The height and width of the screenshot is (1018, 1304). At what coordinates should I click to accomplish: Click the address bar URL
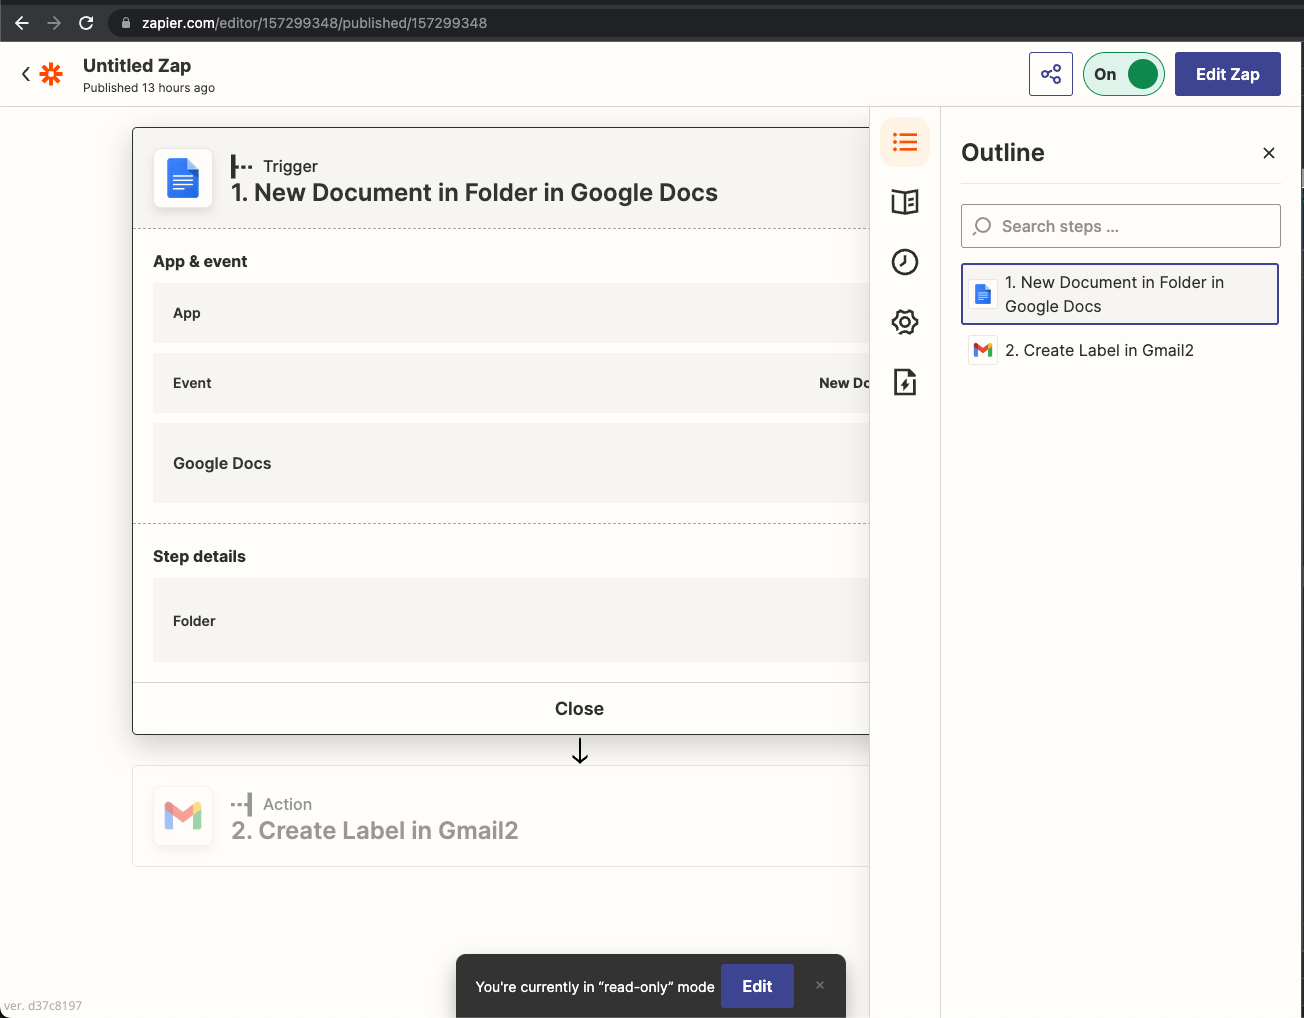[314, 22]
